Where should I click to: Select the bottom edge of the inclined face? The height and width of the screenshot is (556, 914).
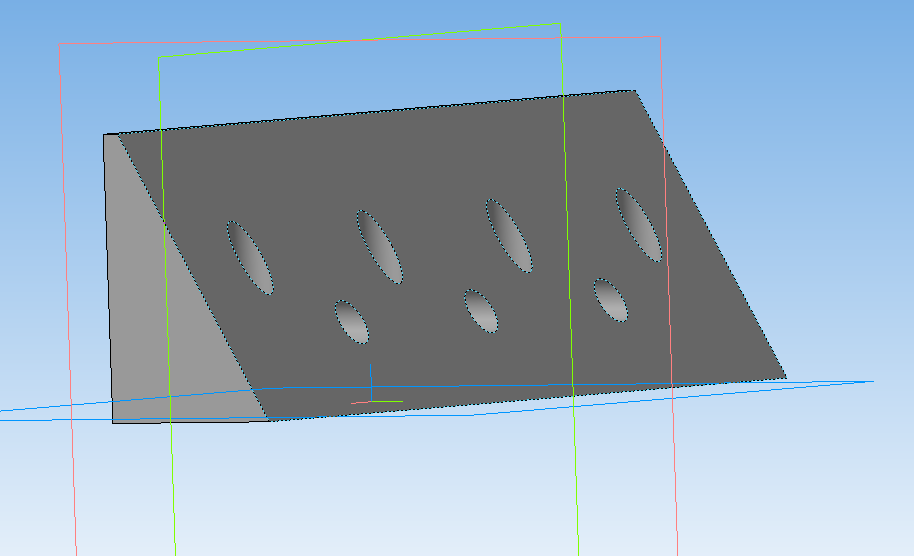(530, 399)
